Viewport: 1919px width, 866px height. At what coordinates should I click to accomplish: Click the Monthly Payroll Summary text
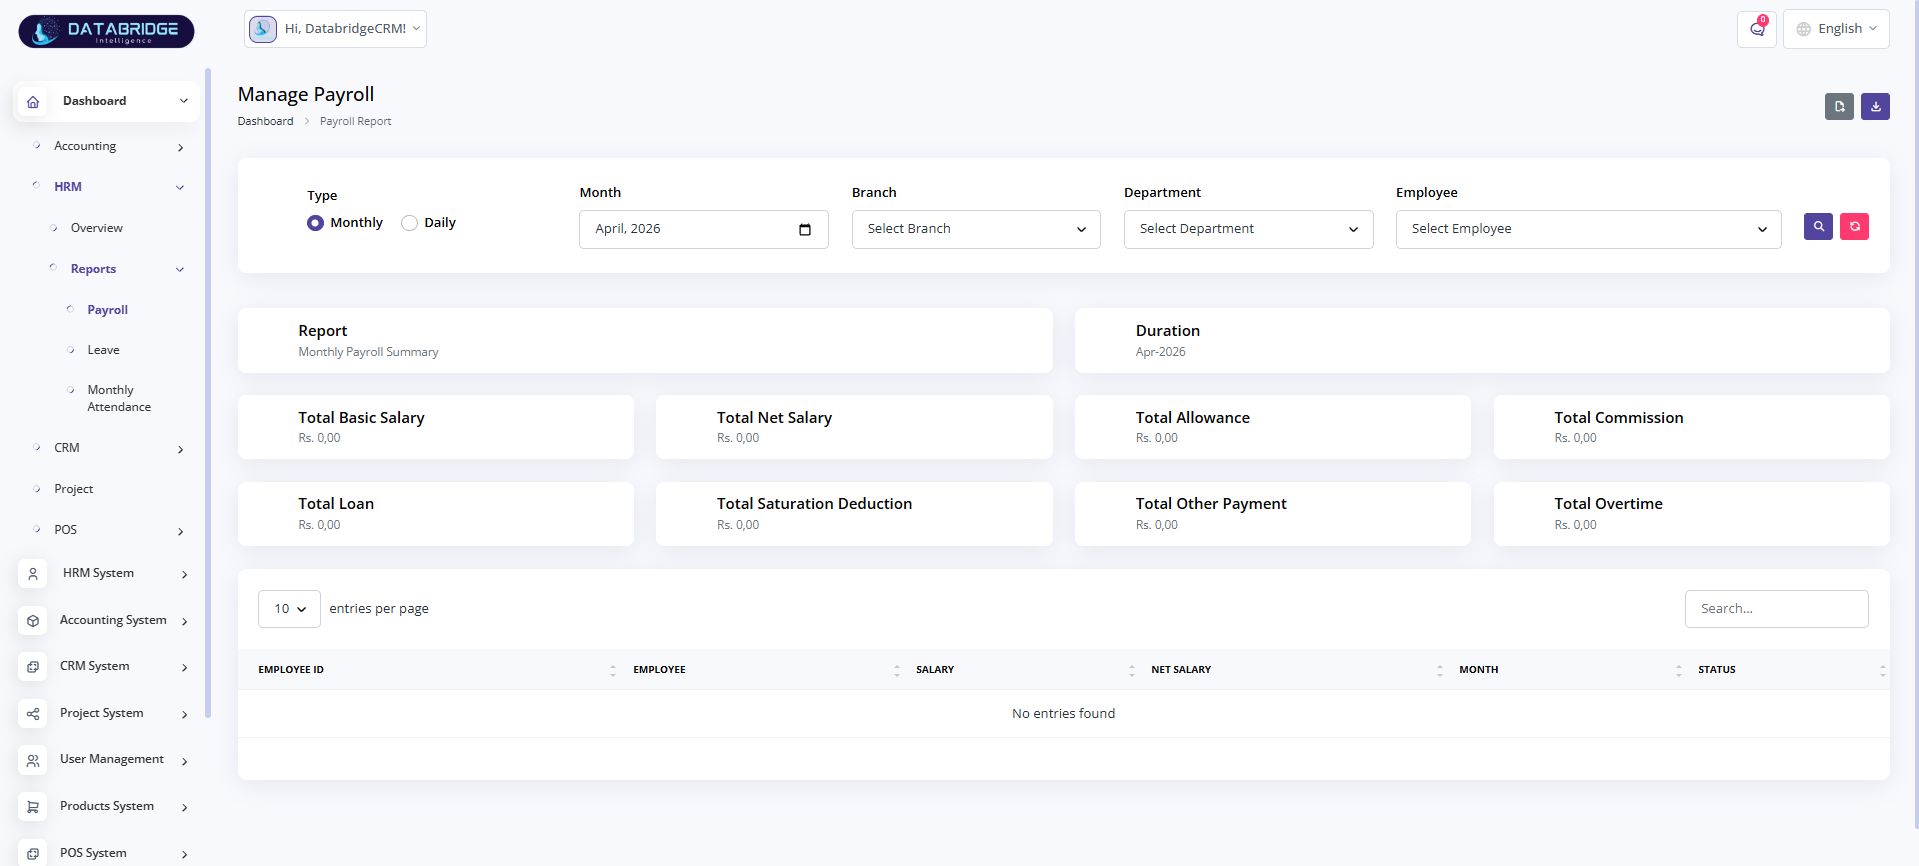[x=368, y=352]
